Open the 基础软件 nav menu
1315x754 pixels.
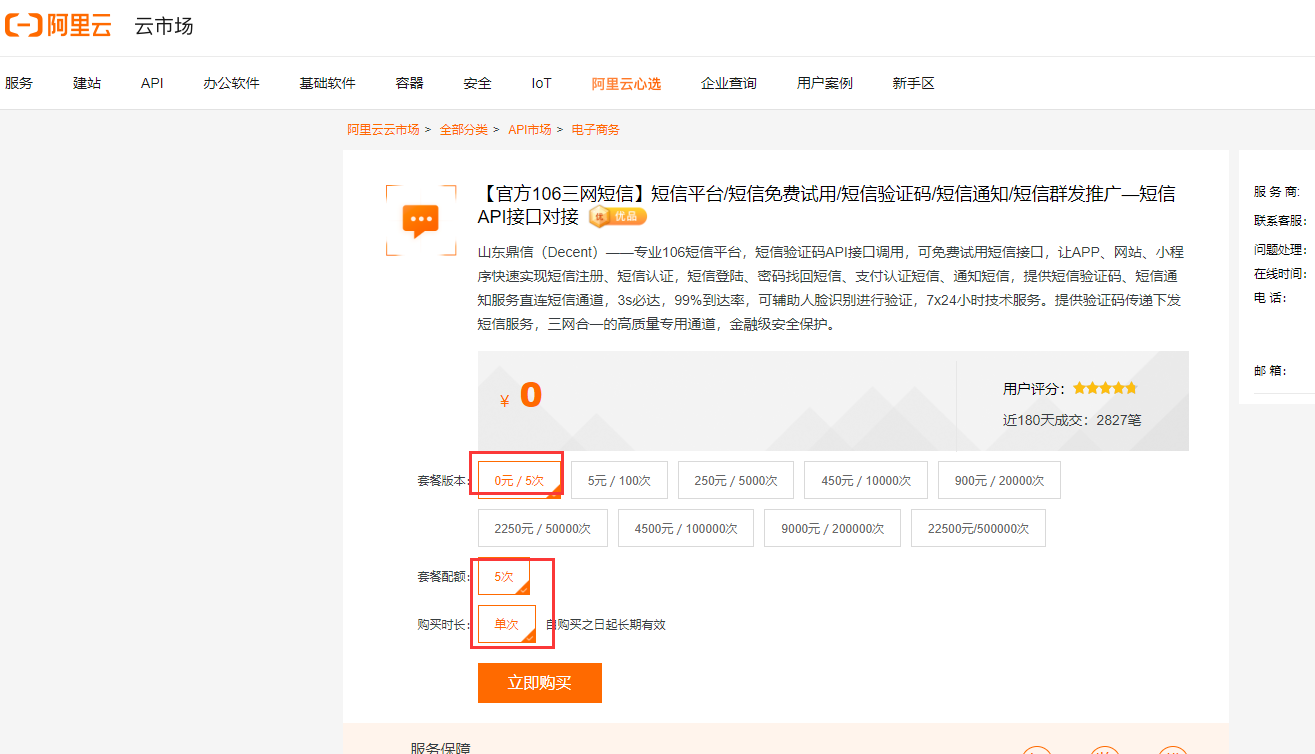pyautogui.click(x=327, y=83)
